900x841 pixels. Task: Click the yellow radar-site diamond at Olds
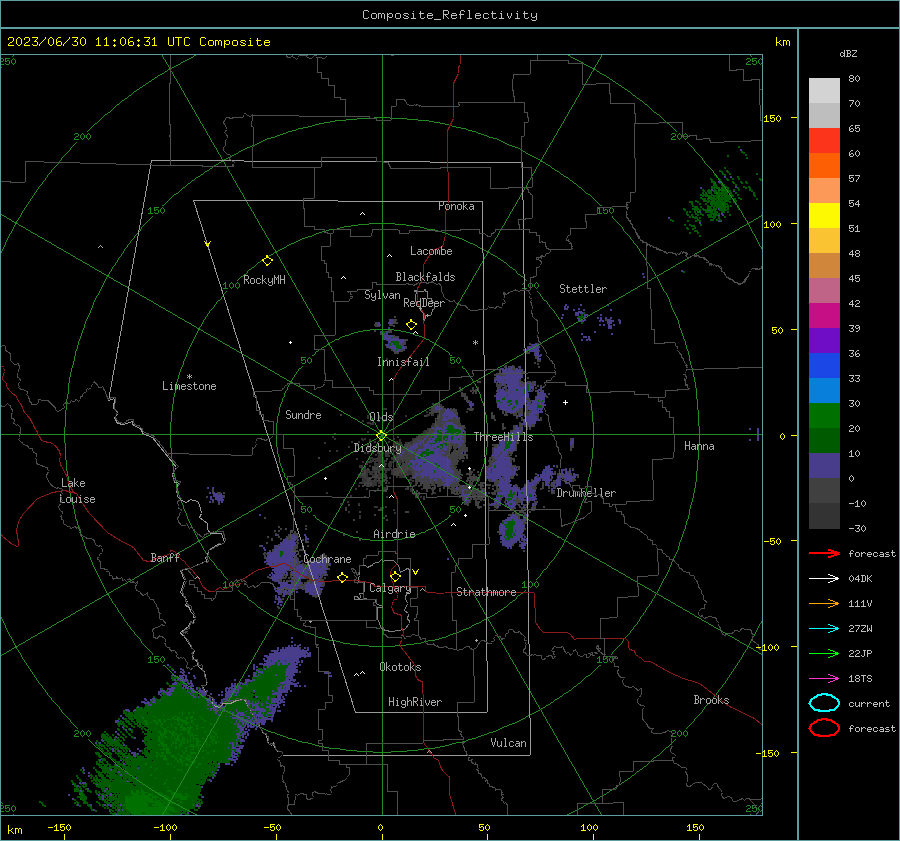tap(382, 436)
